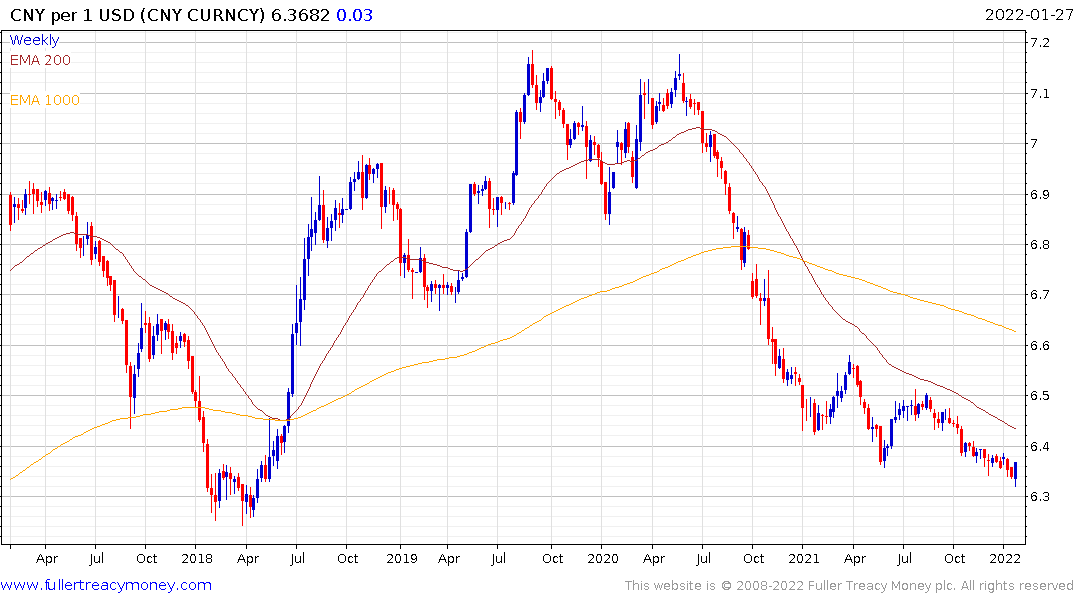Viewport: 1075px width, 600px height.
Task: Click the chart date 2022-01-27
Action: [x=1029, y=14]
